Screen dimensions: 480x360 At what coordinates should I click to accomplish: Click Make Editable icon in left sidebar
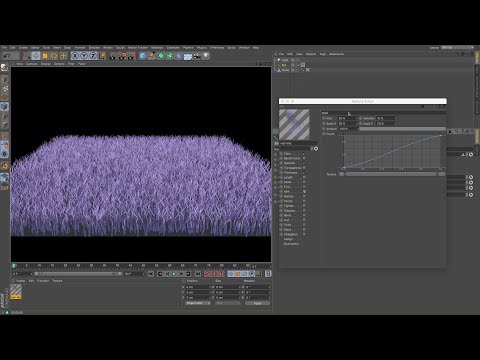point(5,68)
